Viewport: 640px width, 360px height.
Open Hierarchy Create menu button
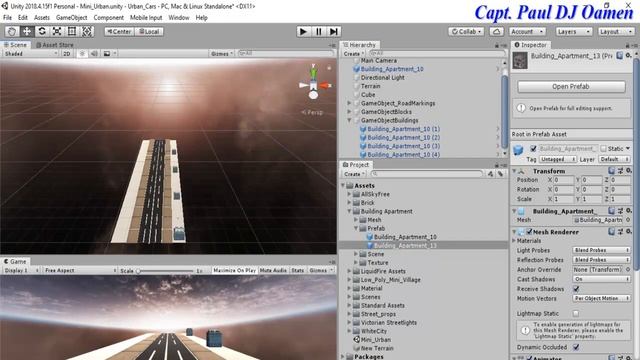click(353, 54)
